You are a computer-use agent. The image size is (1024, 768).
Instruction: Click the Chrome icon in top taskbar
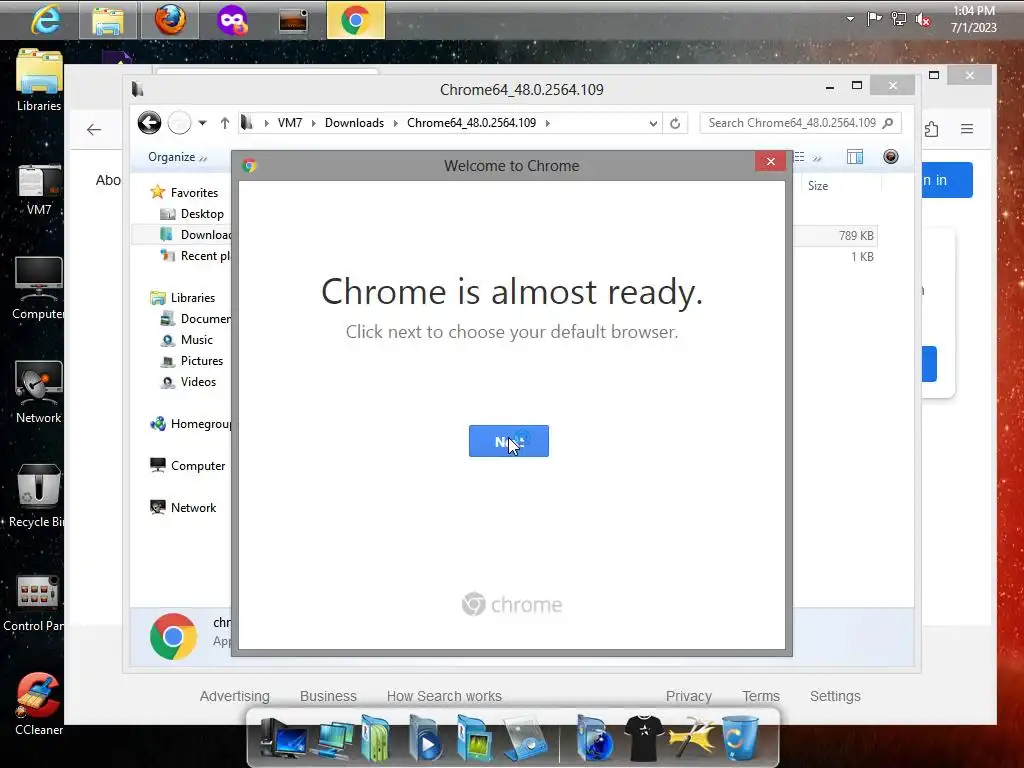pos(355,20)
